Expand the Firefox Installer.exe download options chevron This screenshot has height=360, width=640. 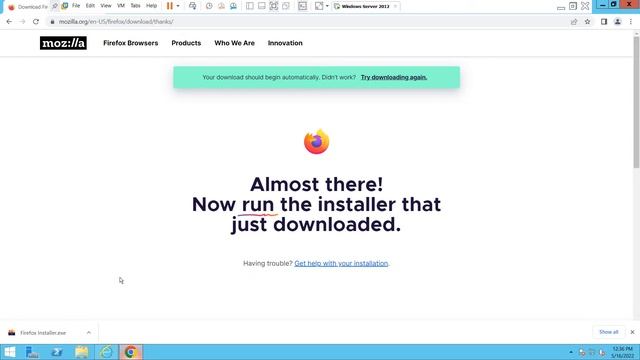(89, 333)
